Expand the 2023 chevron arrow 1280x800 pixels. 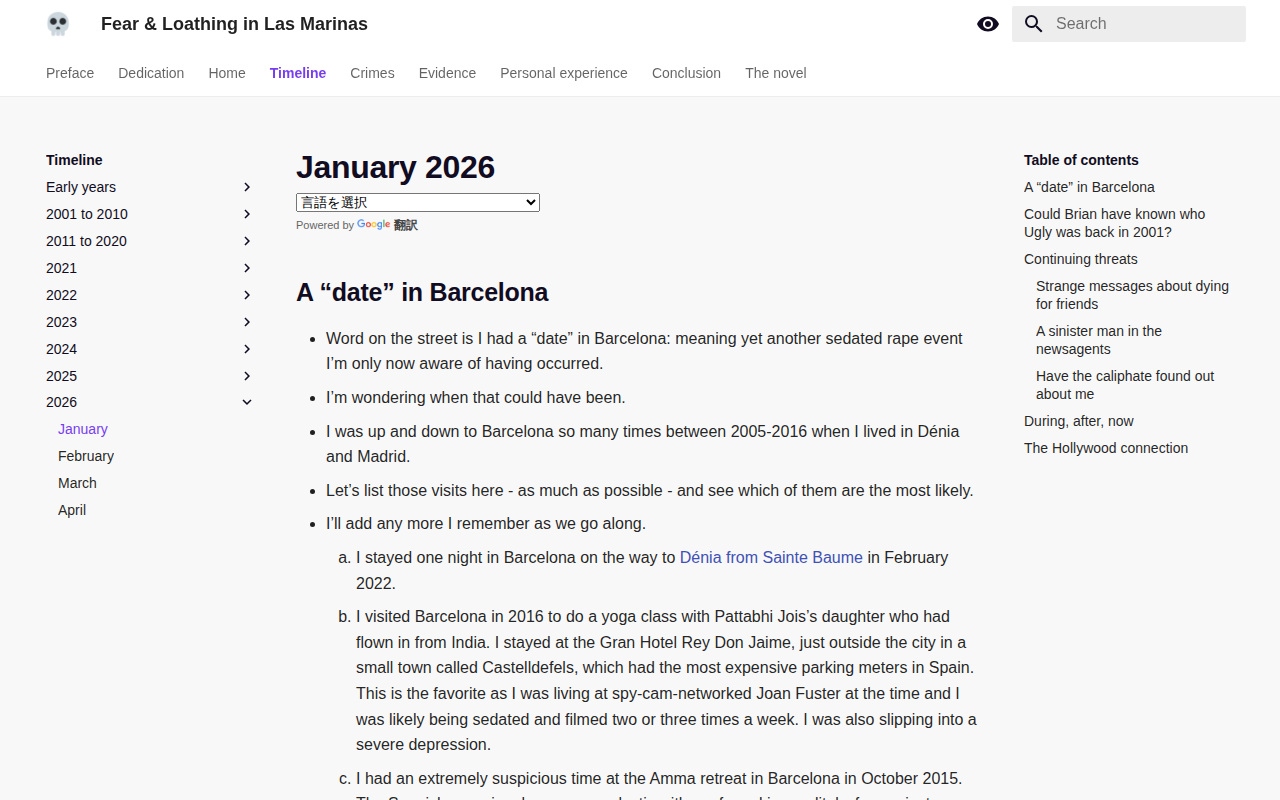(247, 322)
